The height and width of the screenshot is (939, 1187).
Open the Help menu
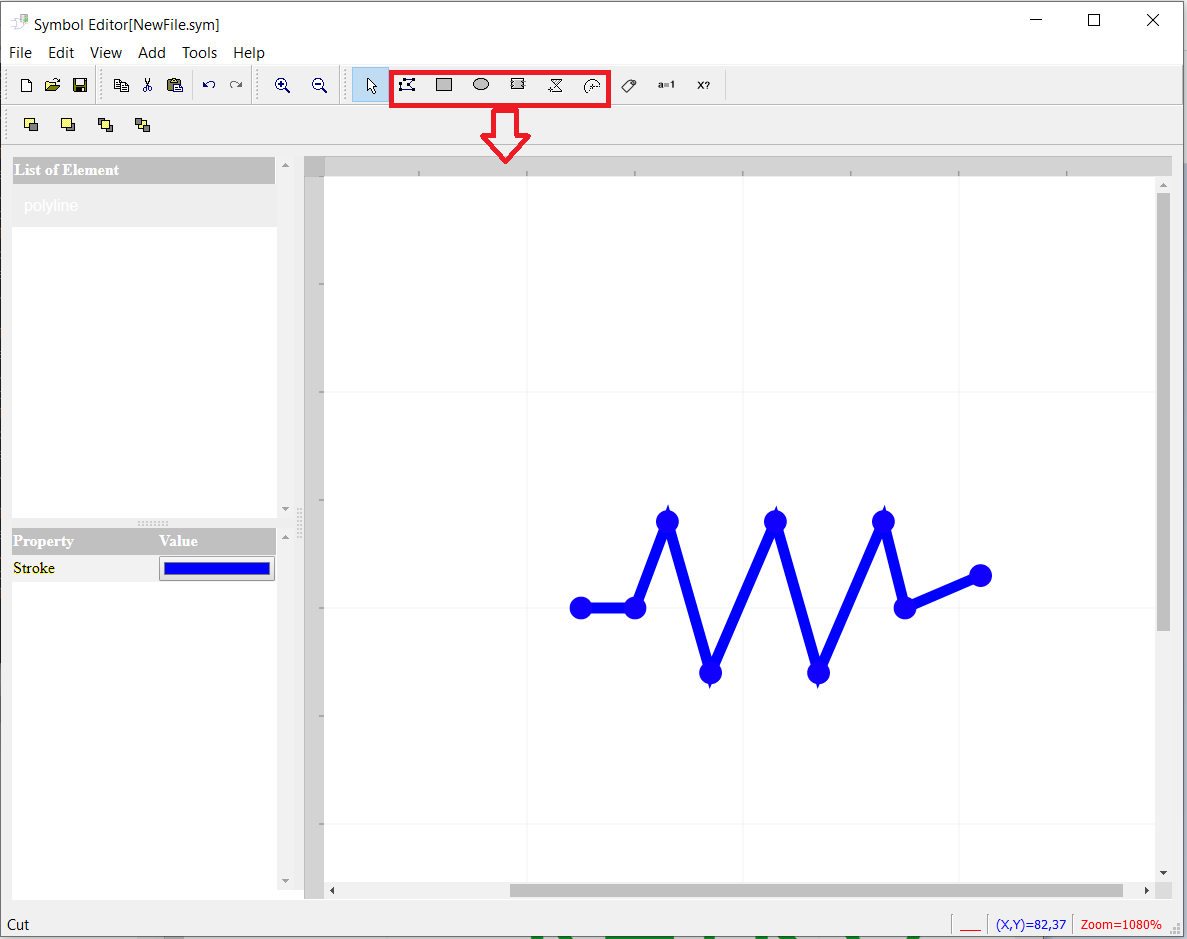tap(249, 53)
